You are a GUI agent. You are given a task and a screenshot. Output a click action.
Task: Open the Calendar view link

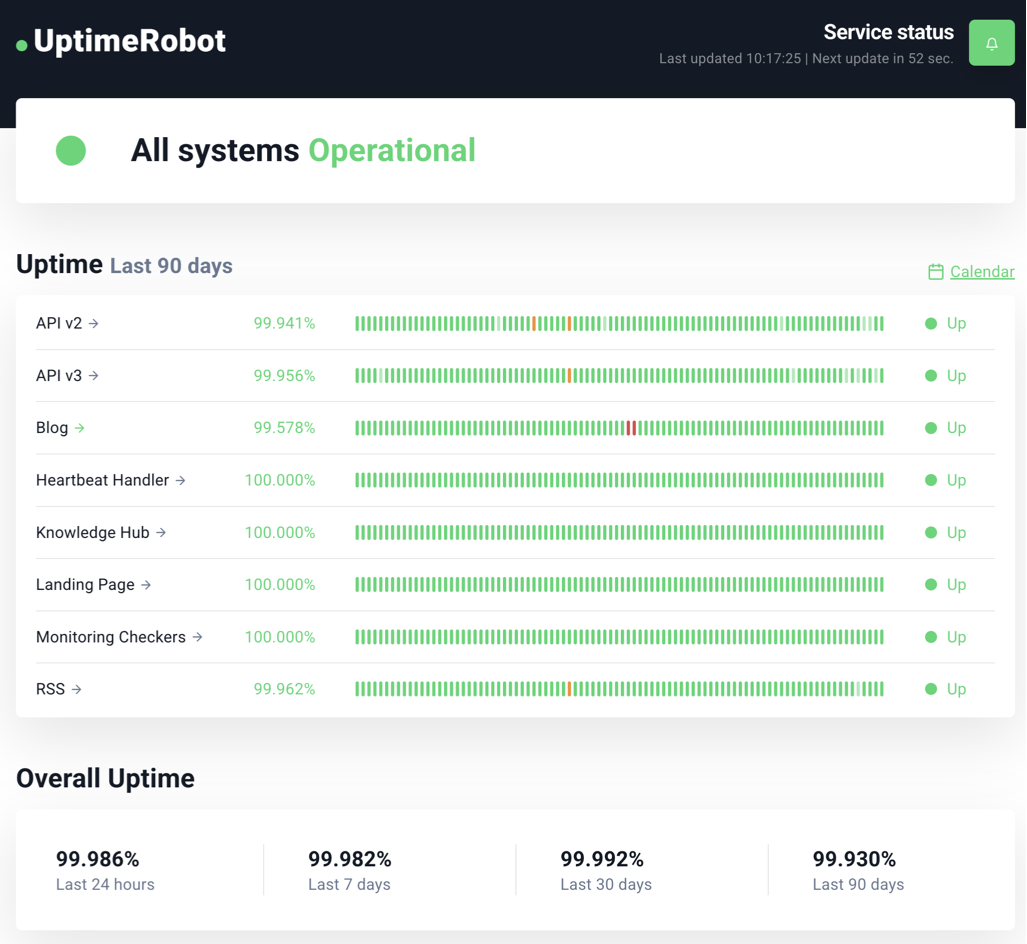click(x=982, y=272)
